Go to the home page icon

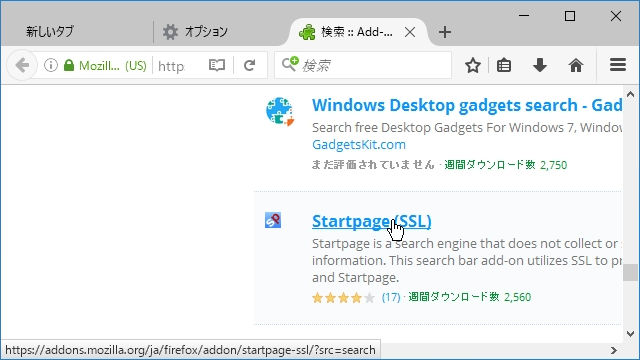(x=576, y=65)
